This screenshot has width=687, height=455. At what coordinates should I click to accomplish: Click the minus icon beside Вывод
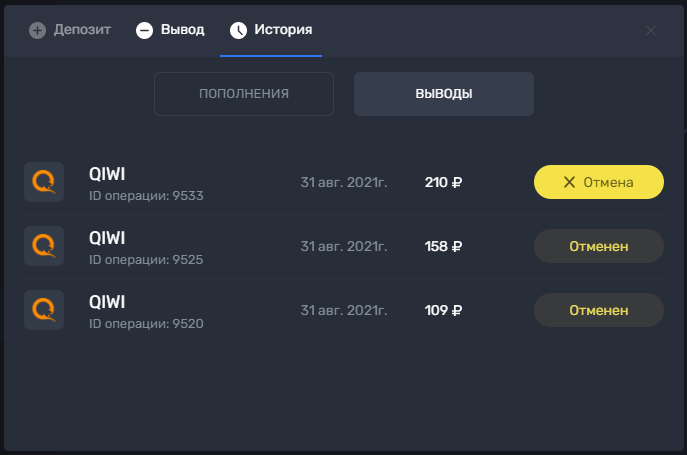[144, 30]
